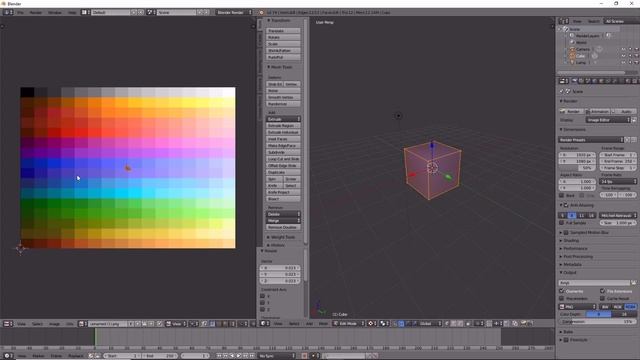Open the UVs menu in UV editor

click(x=69, y=324)
